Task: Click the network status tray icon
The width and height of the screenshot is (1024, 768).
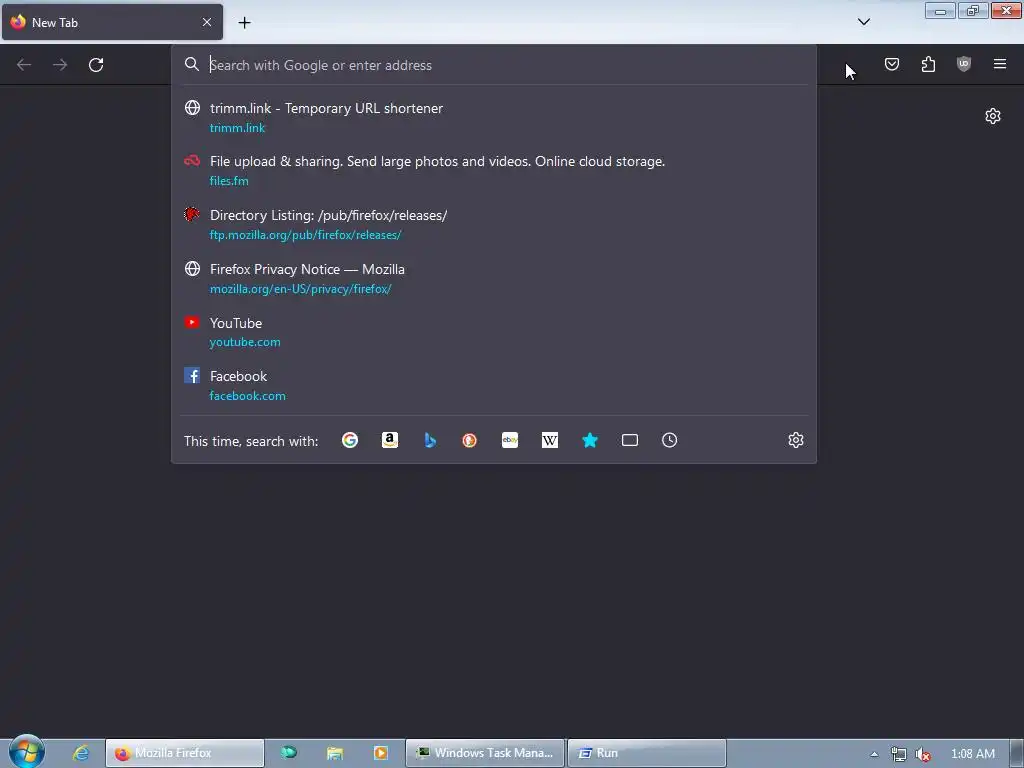Action: point(899,754)
